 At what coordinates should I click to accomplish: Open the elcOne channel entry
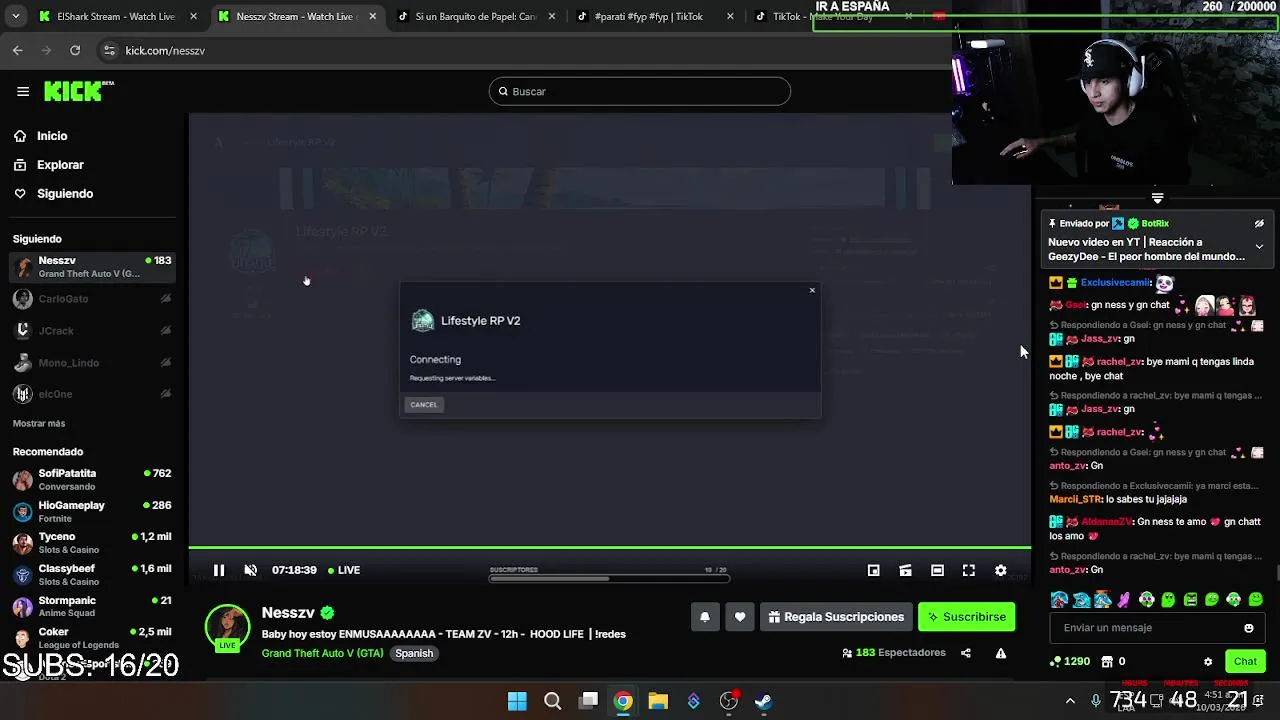(x=92, y=394)
